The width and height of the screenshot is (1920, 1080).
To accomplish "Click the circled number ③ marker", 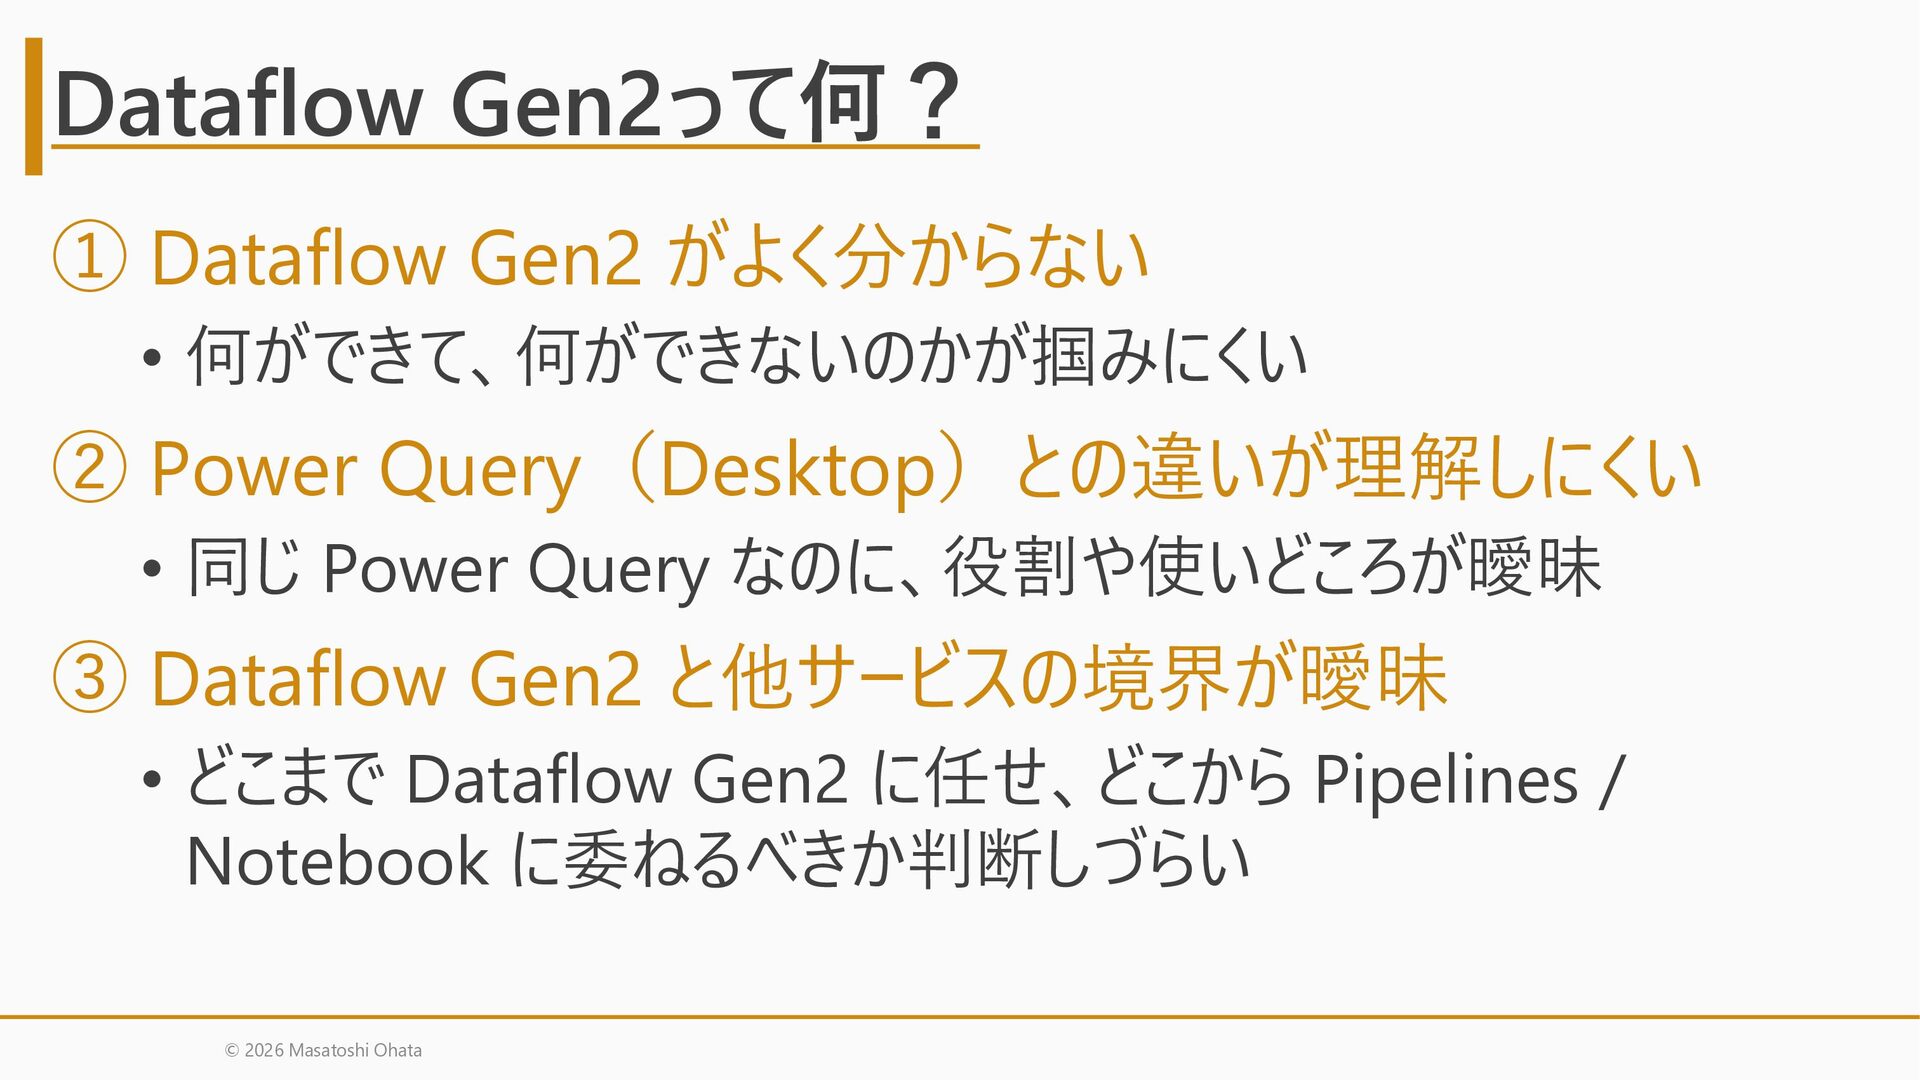I will 89,678.
